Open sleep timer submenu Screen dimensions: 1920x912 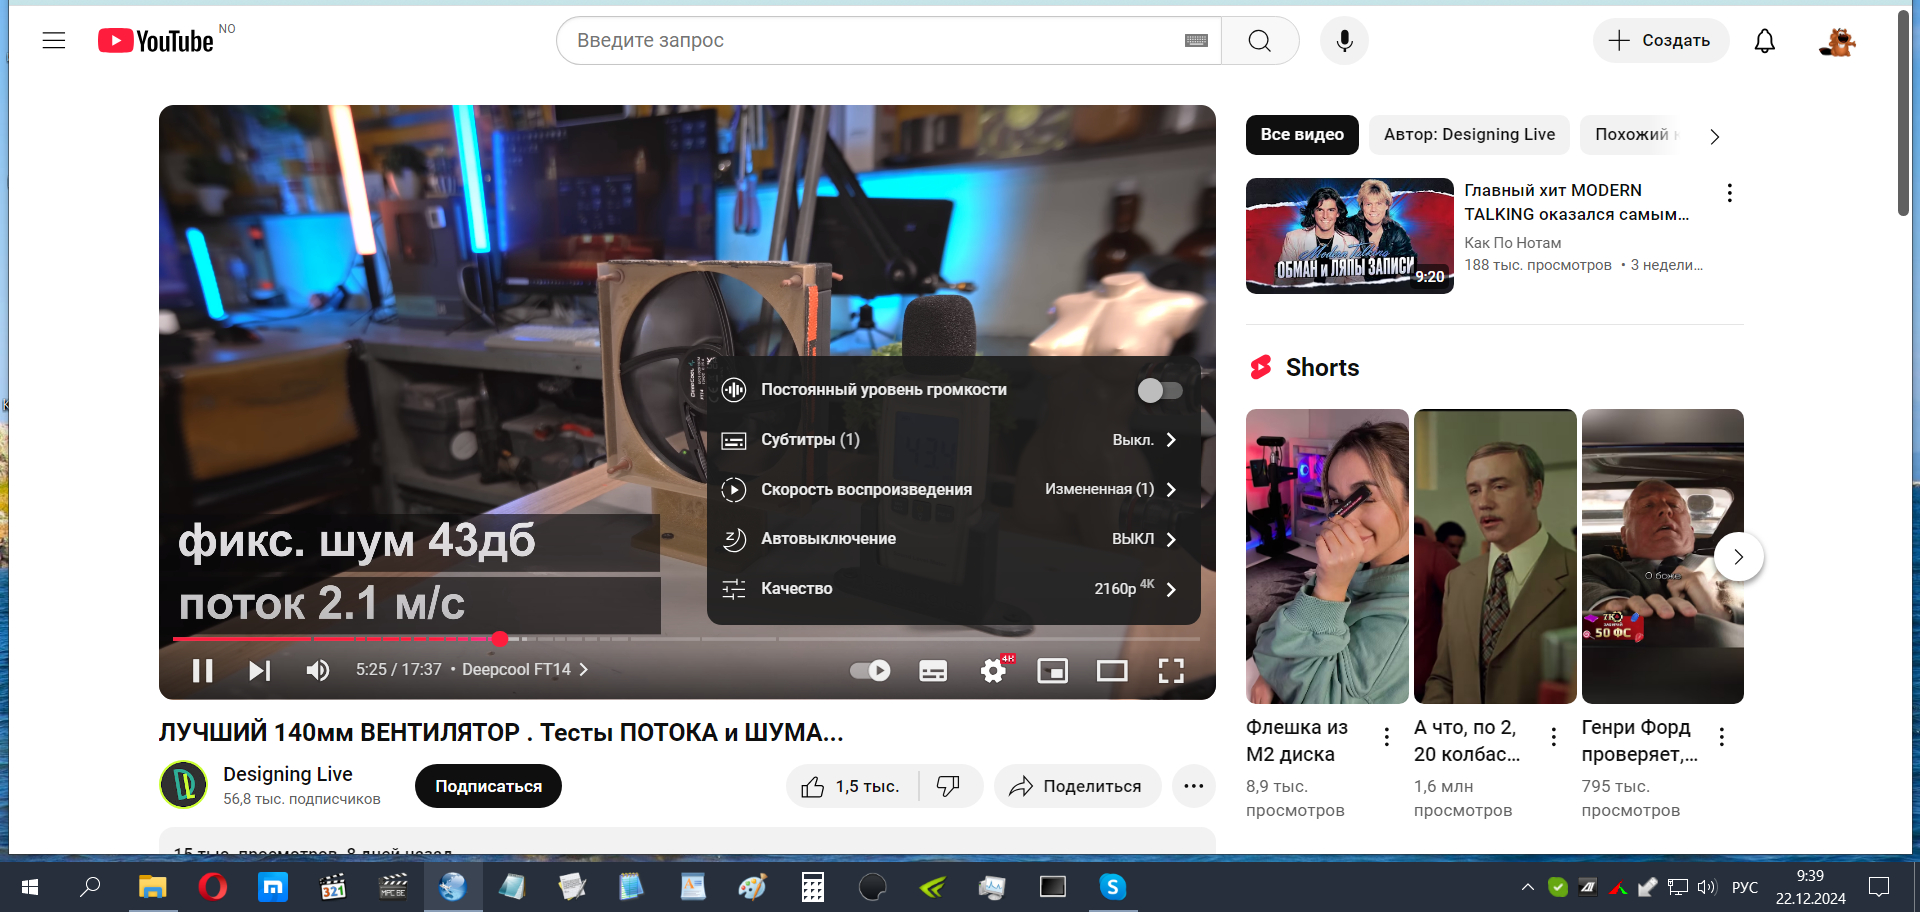(x=953, y=539)
